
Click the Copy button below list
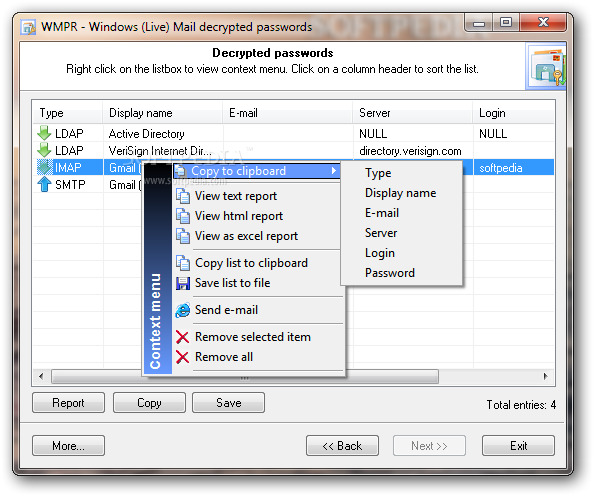coord(149,402)
